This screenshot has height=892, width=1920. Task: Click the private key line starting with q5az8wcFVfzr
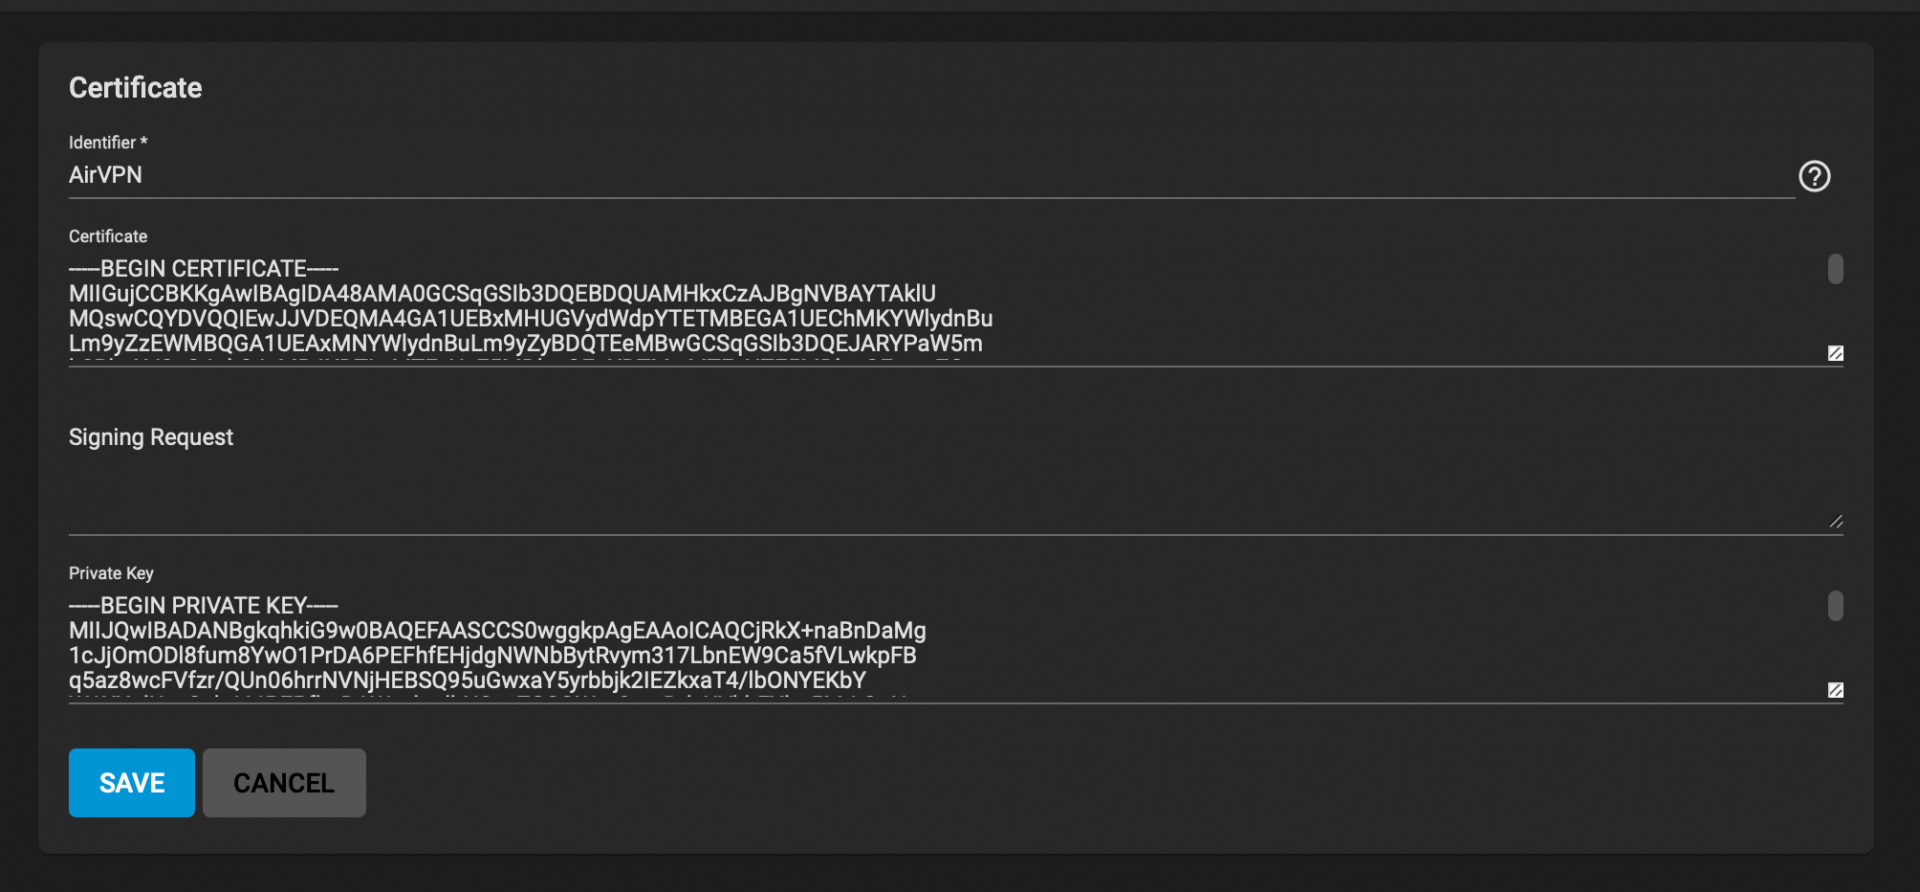(x=467, y=681)
